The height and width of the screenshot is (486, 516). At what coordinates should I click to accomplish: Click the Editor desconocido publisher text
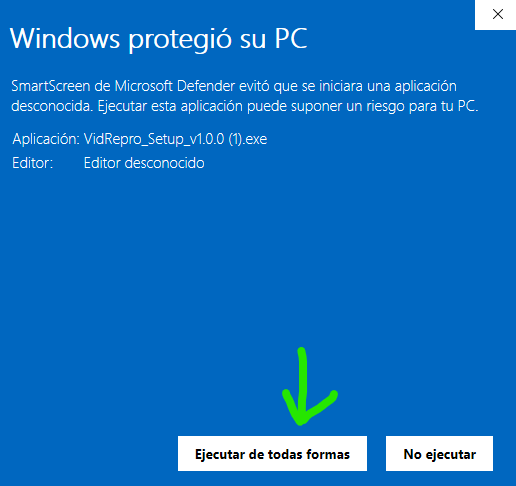pyautogui.click(x=144, y=163)
